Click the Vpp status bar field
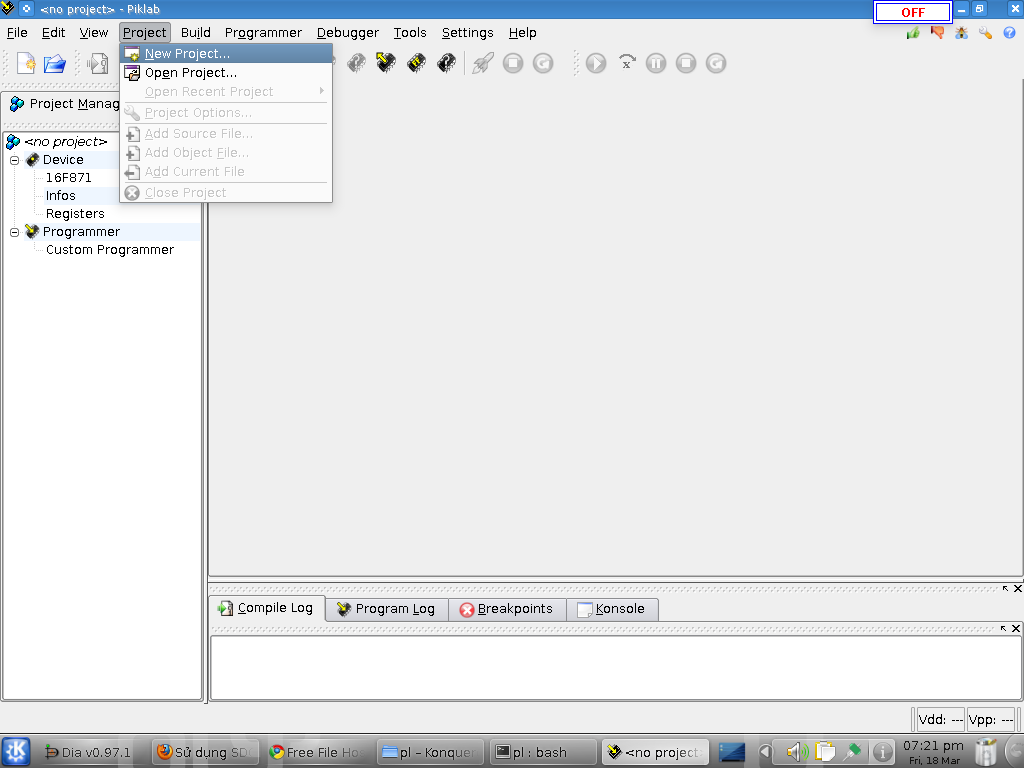This screenshot has height=768, width=1024. click(991, 720)
